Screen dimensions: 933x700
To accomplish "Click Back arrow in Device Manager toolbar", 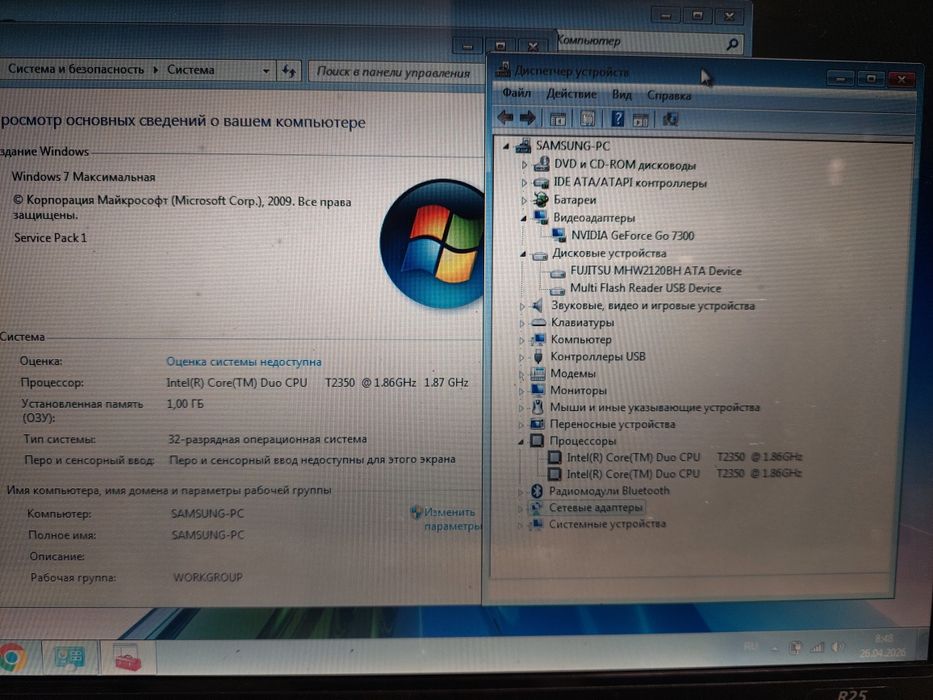I will 505,117.
